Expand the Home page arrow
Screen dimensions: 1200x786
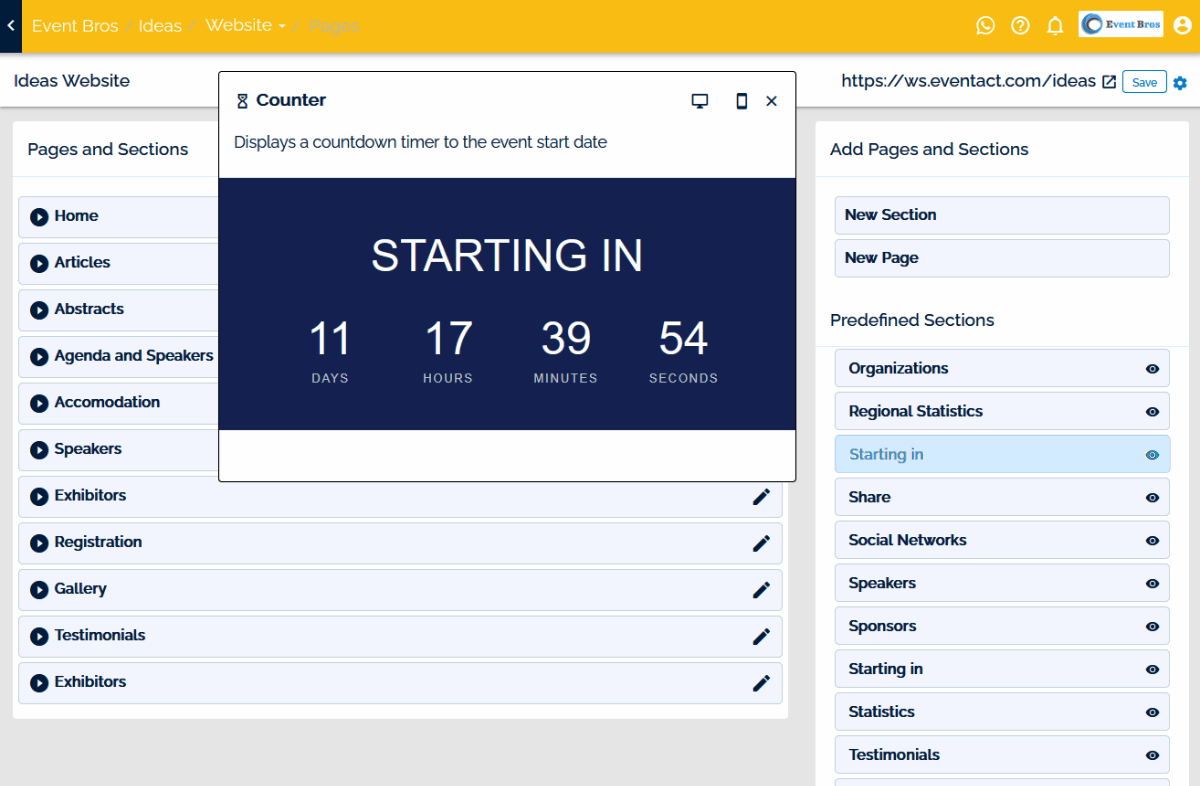click(39, 217)
